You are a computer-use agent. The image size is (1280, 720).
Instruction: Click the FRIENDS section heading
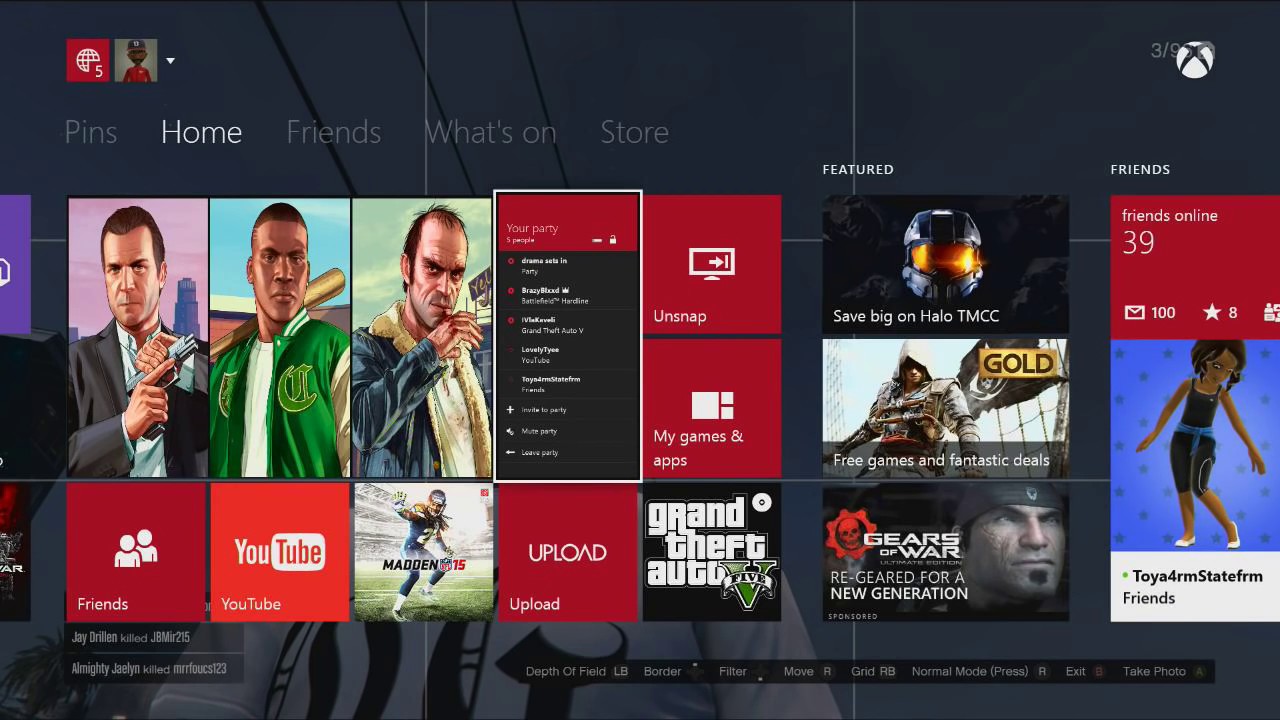tap(1140, 170)
